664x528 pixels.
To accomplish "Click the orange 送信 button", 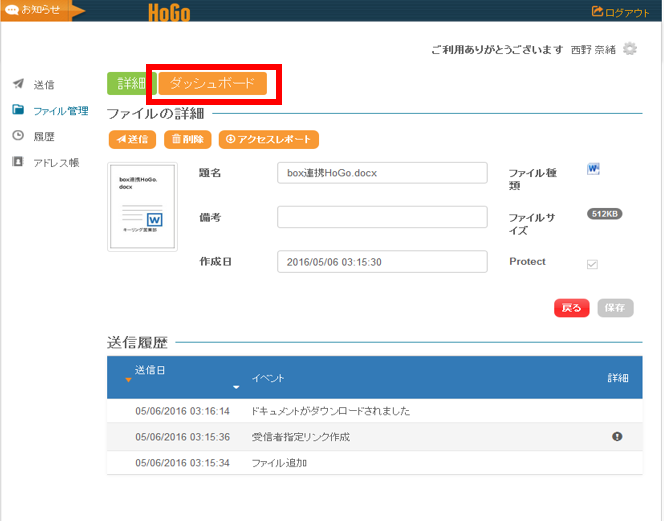I will [132, 140].
